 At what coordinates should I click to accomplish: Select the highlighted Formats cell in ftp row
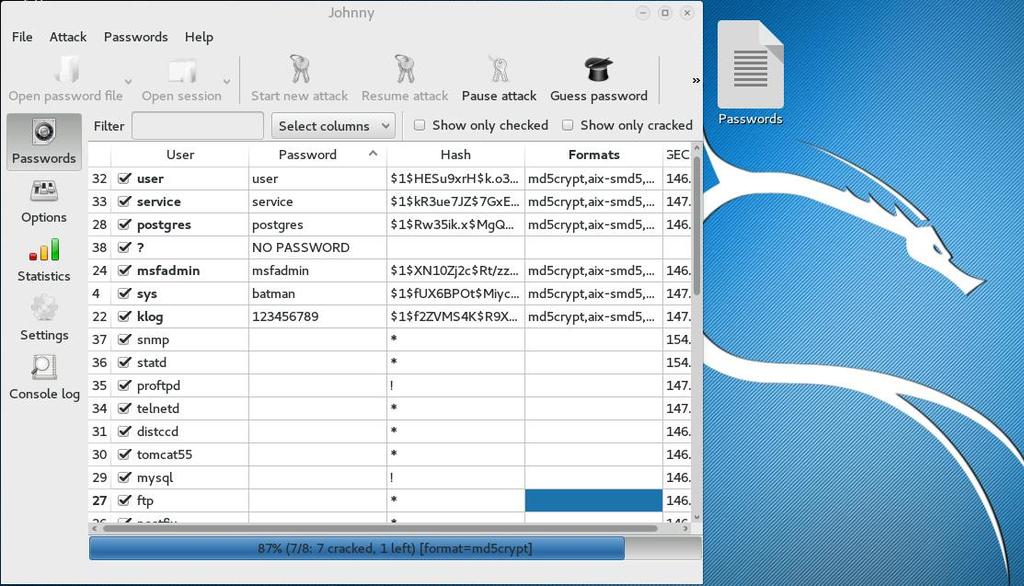click(594, 500)
